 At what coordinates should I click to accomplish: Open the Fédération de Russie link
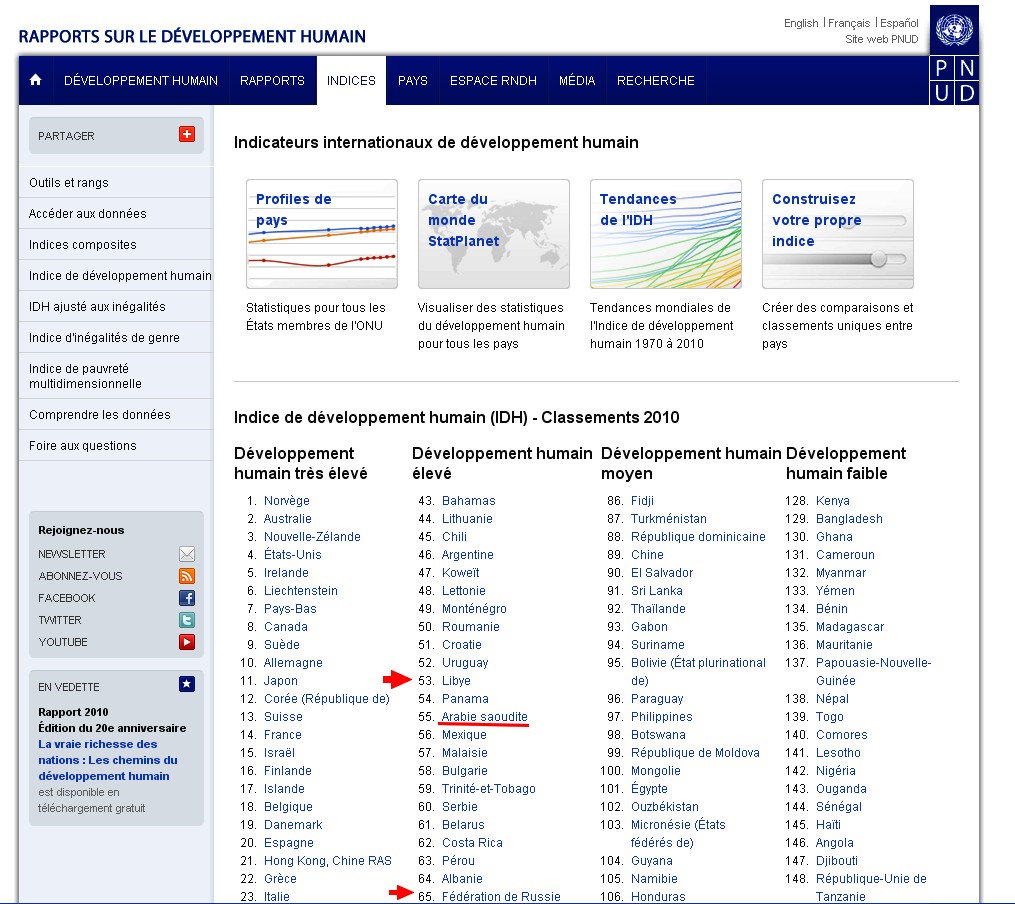click(501, 897)
